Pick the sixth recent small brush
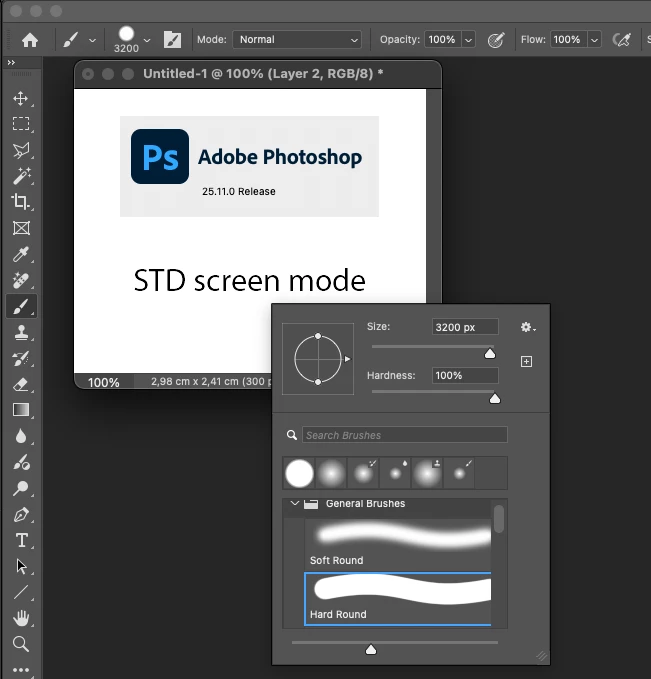 (459, 473)
